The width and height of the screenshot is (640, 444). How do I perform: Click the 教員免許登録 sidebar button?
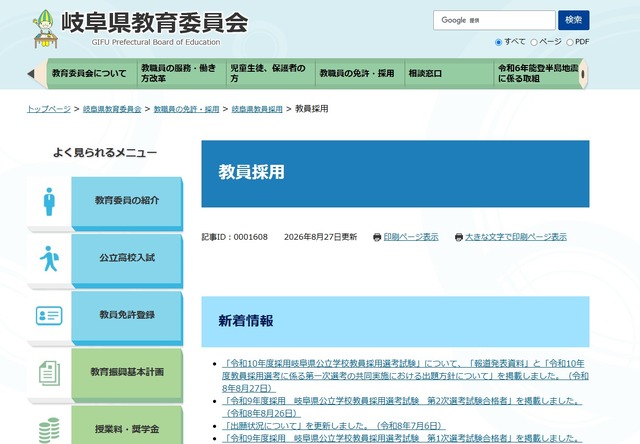127,316
